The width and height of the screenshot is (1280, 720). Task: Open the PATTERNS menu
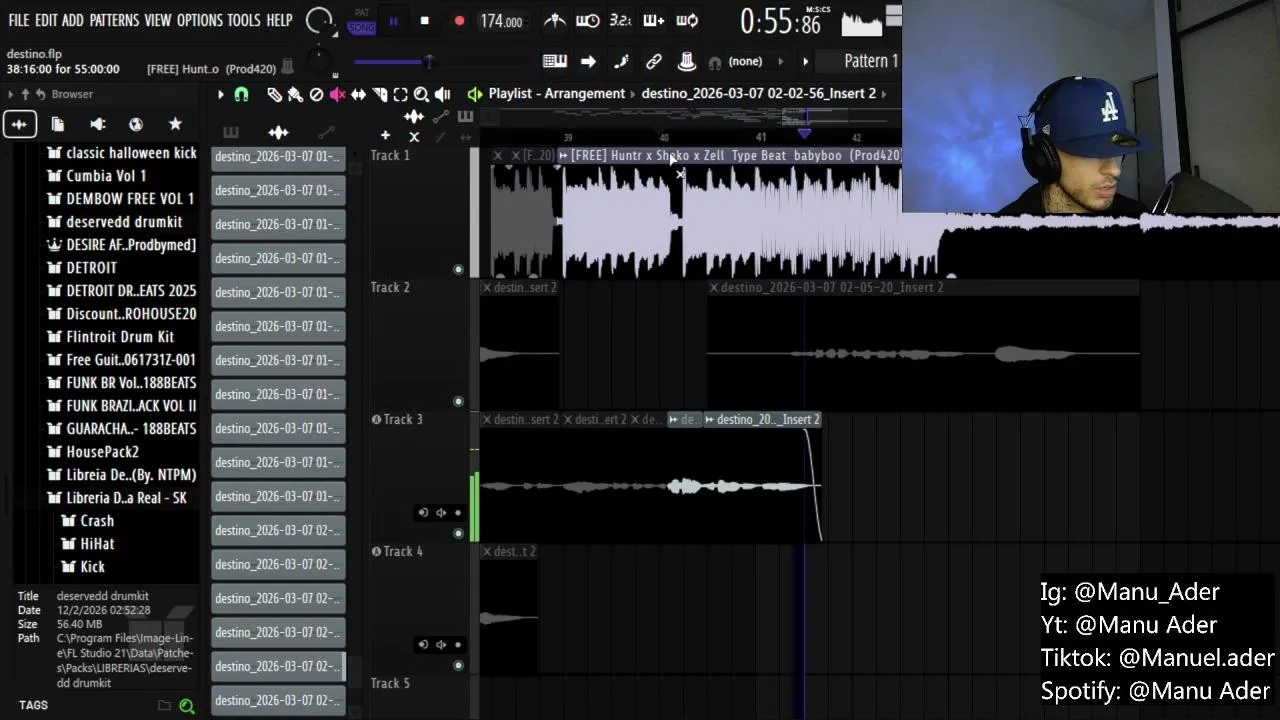point(114,20)
